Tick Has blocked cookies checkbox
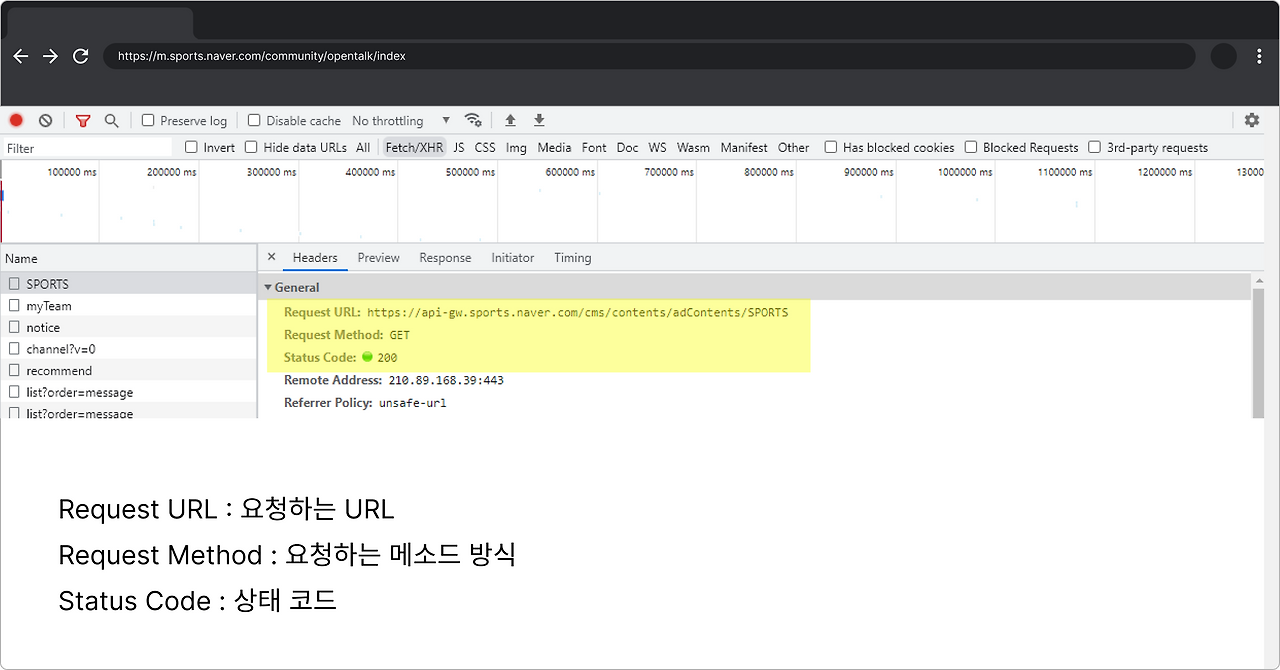Image resolution: width=1280 pixels, height=670 pixels. (x=830, y=147)
